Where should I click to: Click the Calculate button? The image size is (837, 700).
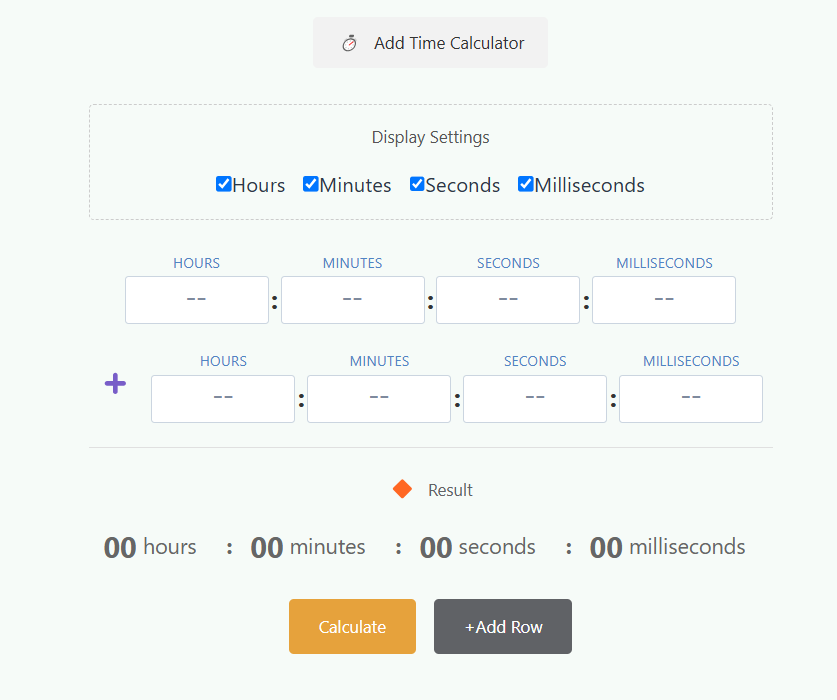coord(352,626)
